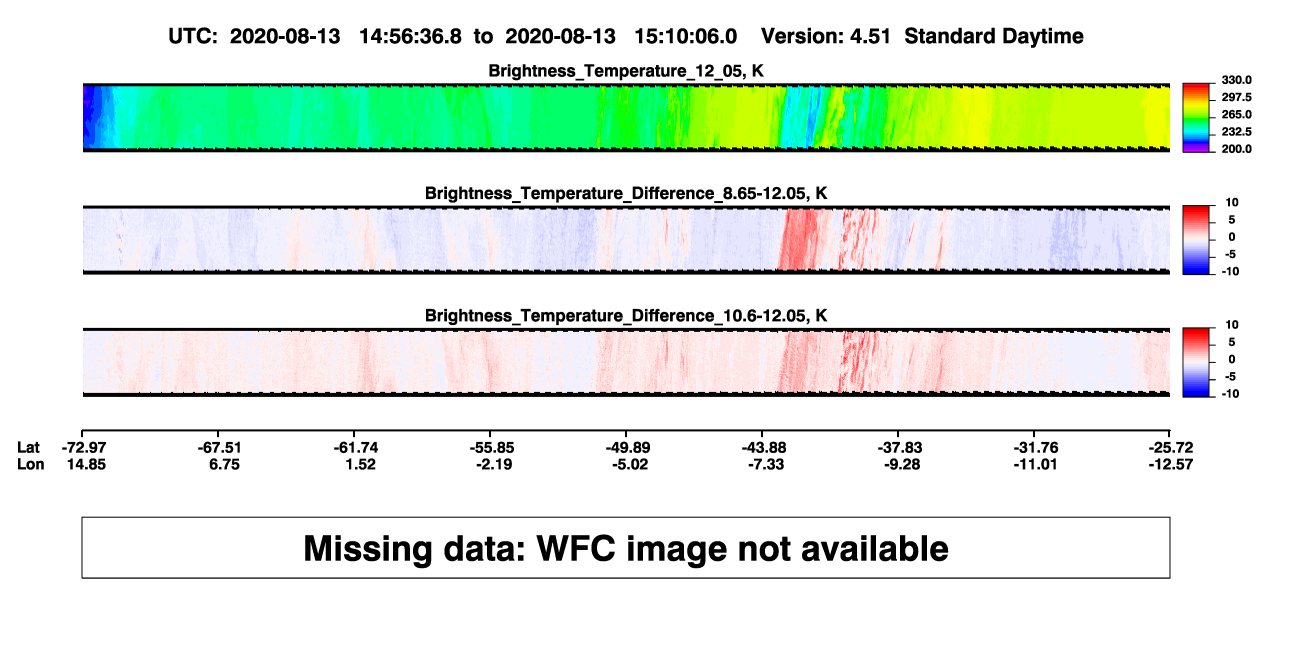Viewport: 1300px width, 667px height.
Task: Click the 200-330 K rainbow color bar
Action: coord(1196,117)
